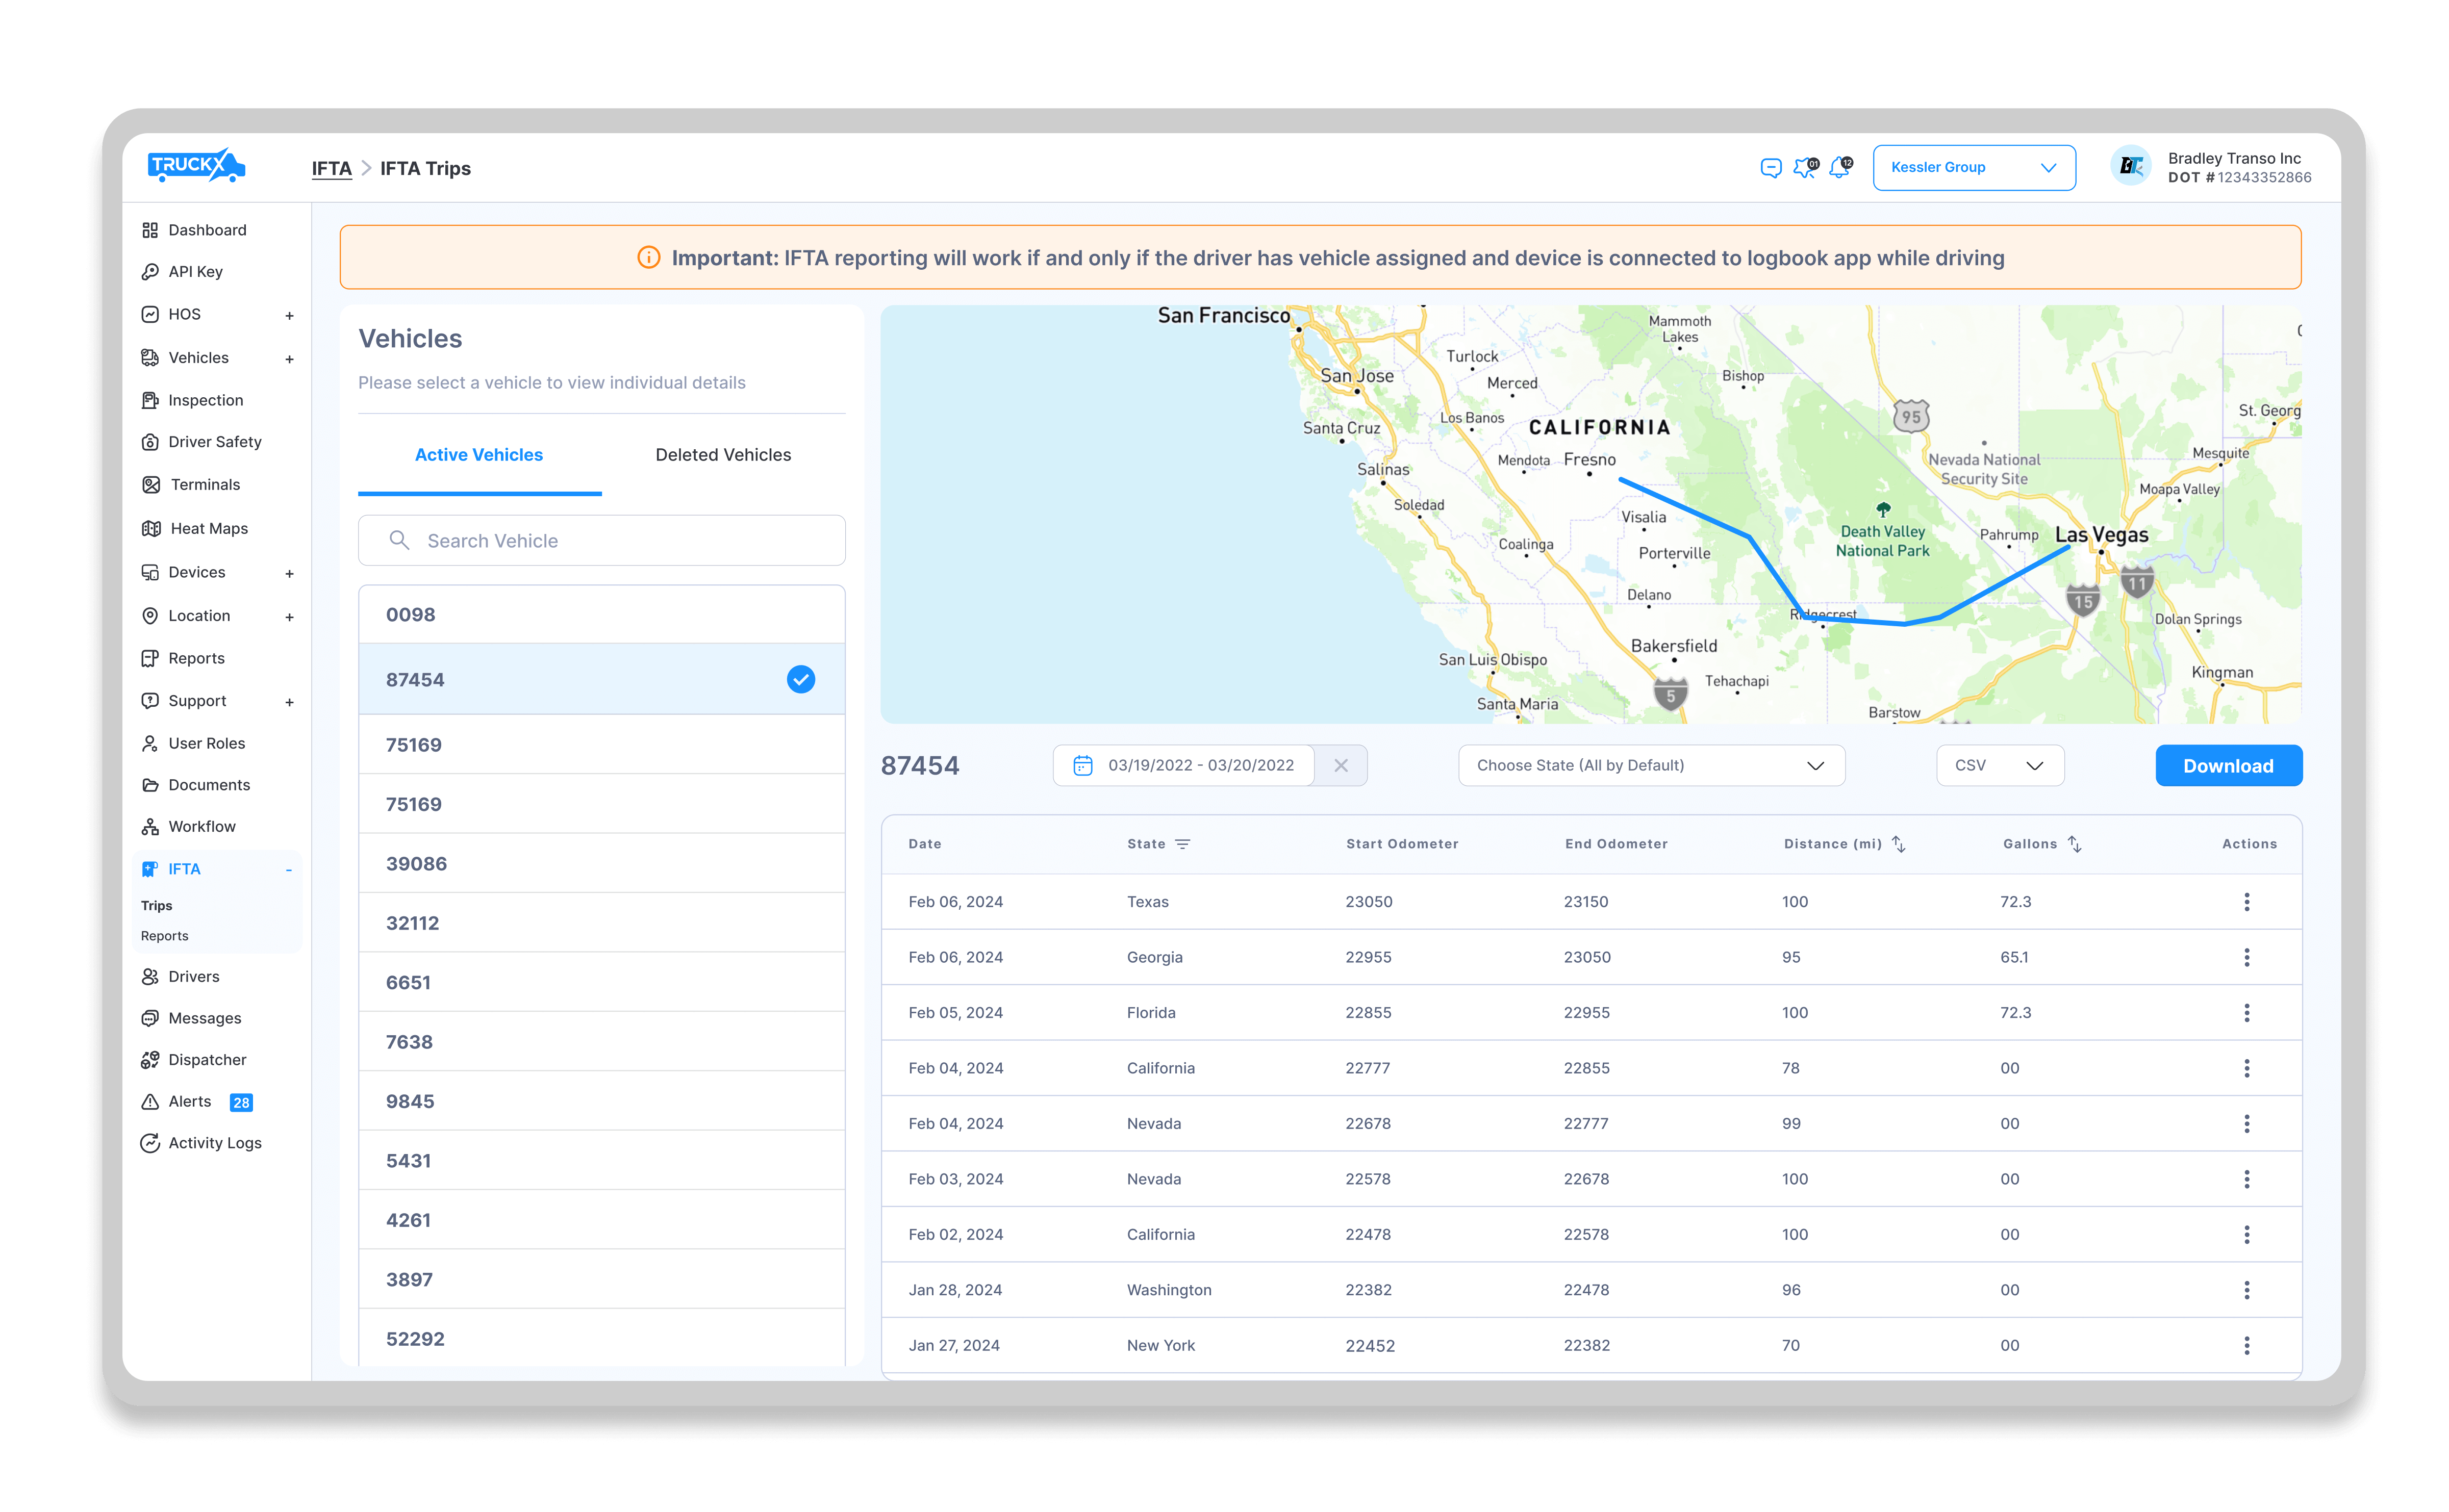
Task: Switch to the Deleted Vehicles tab
Action: [x=722, y=455]
